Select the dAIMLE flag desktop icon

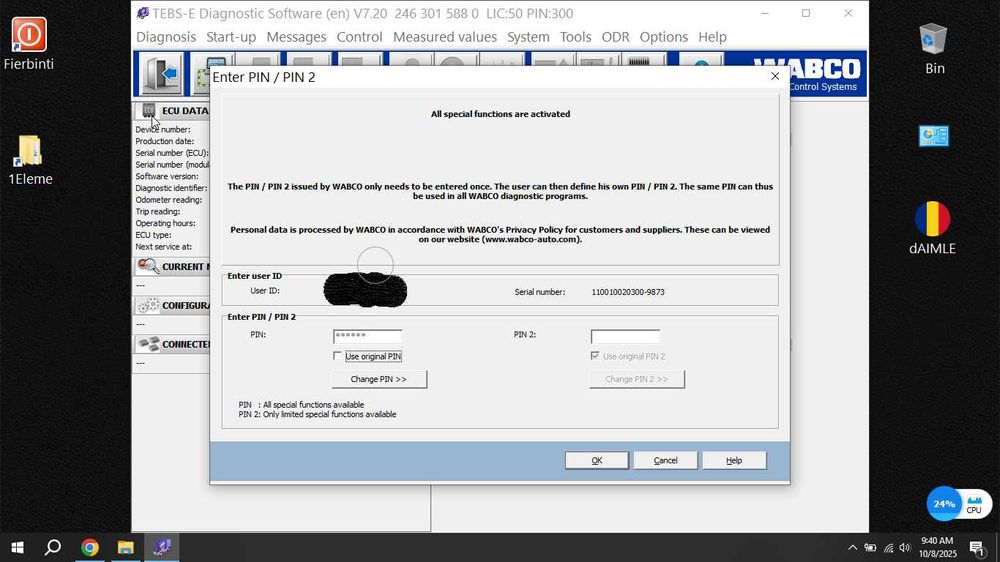[932, 228]
